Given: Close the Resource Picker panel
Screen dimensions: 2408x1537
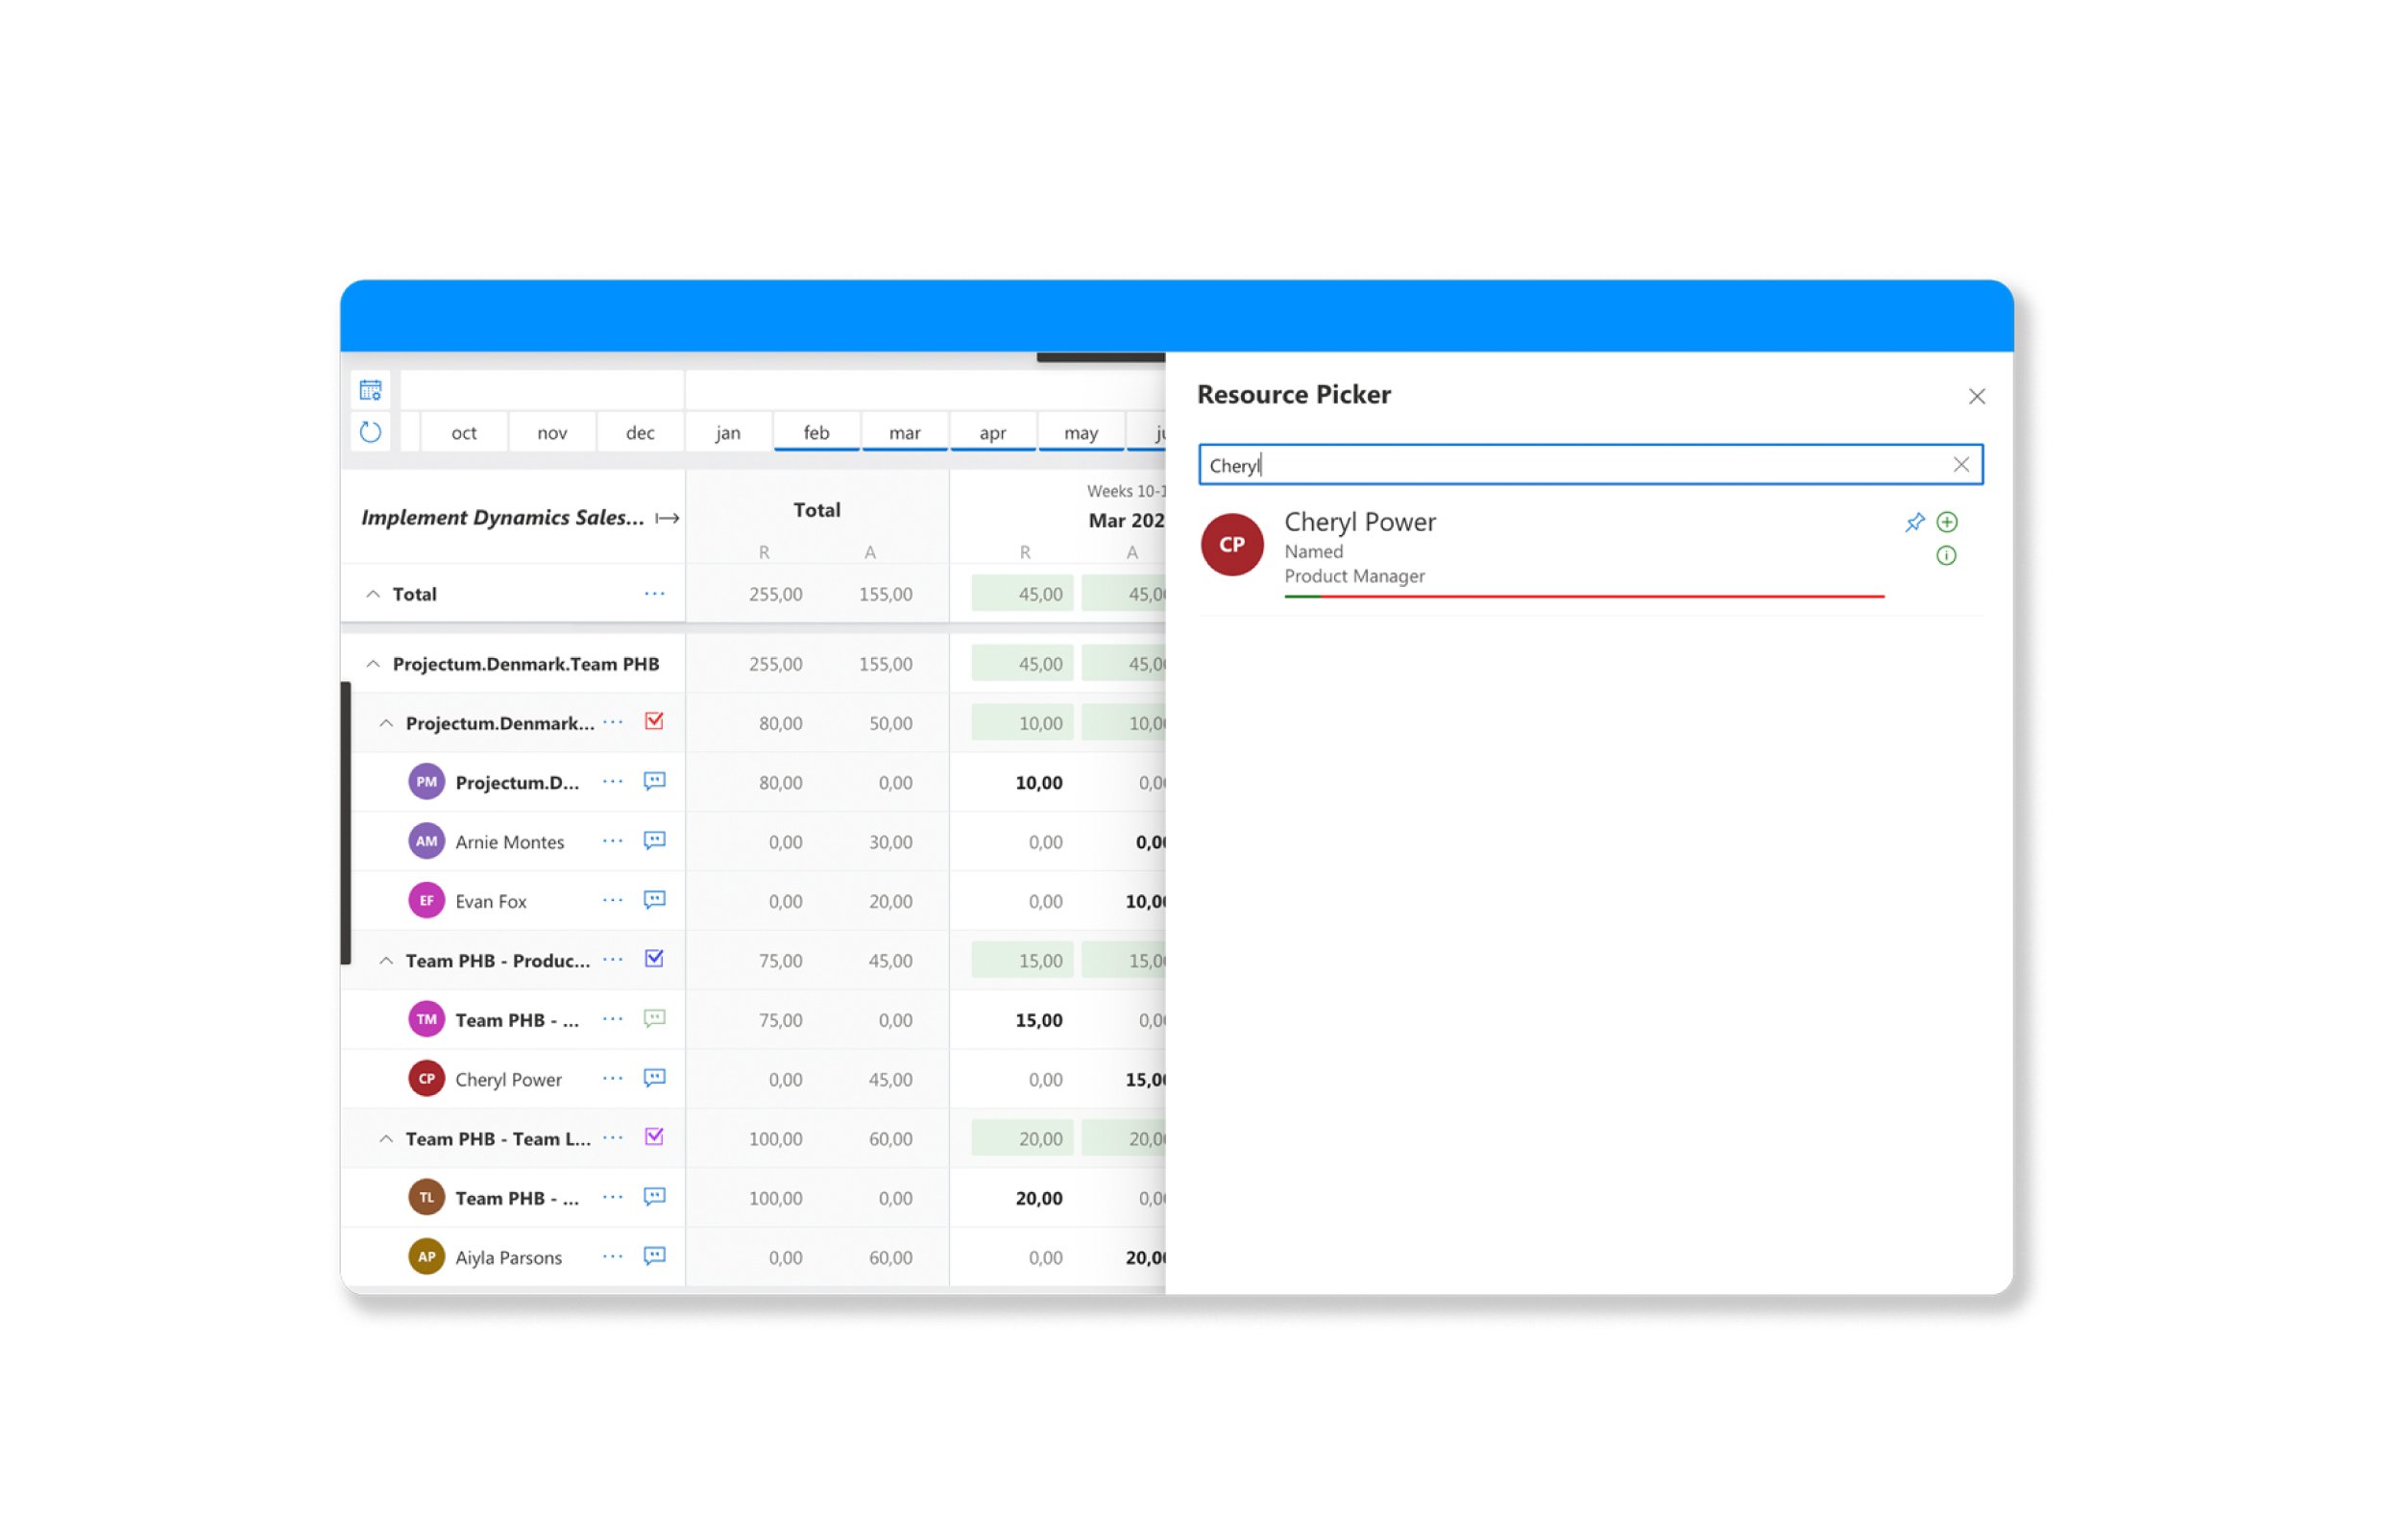Looking at the screenshot, I should point(1976,397).
